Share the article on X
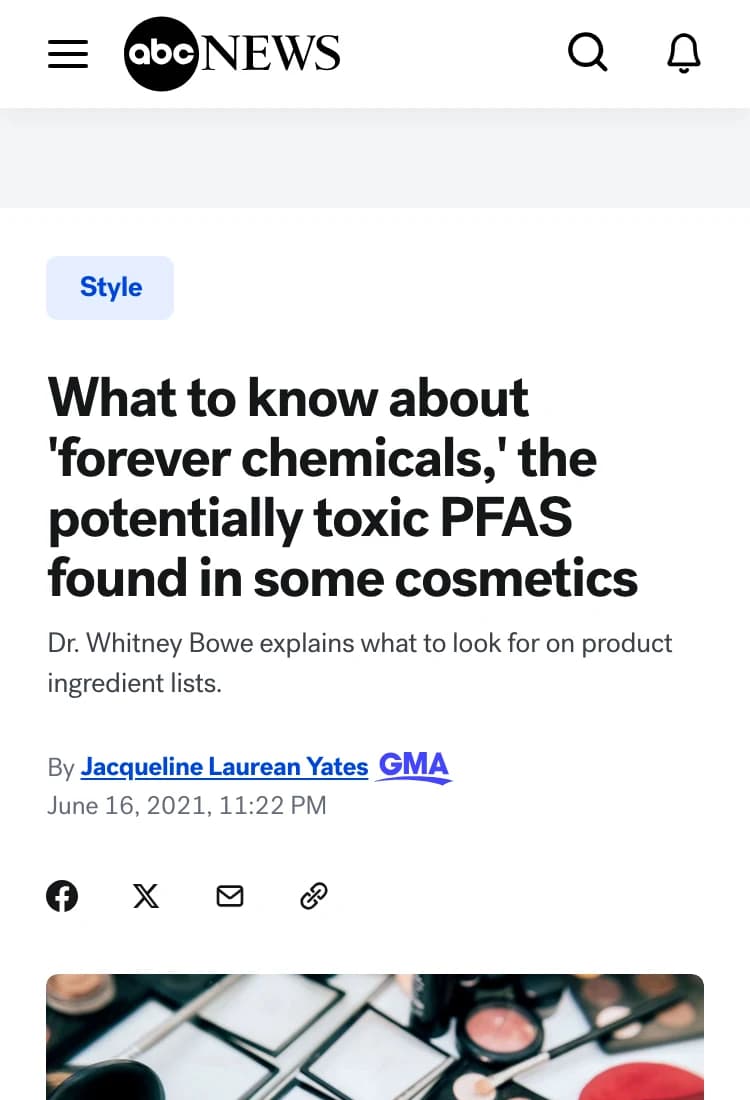This screenshot has height=1100, width=750. [x=145, y=895]
